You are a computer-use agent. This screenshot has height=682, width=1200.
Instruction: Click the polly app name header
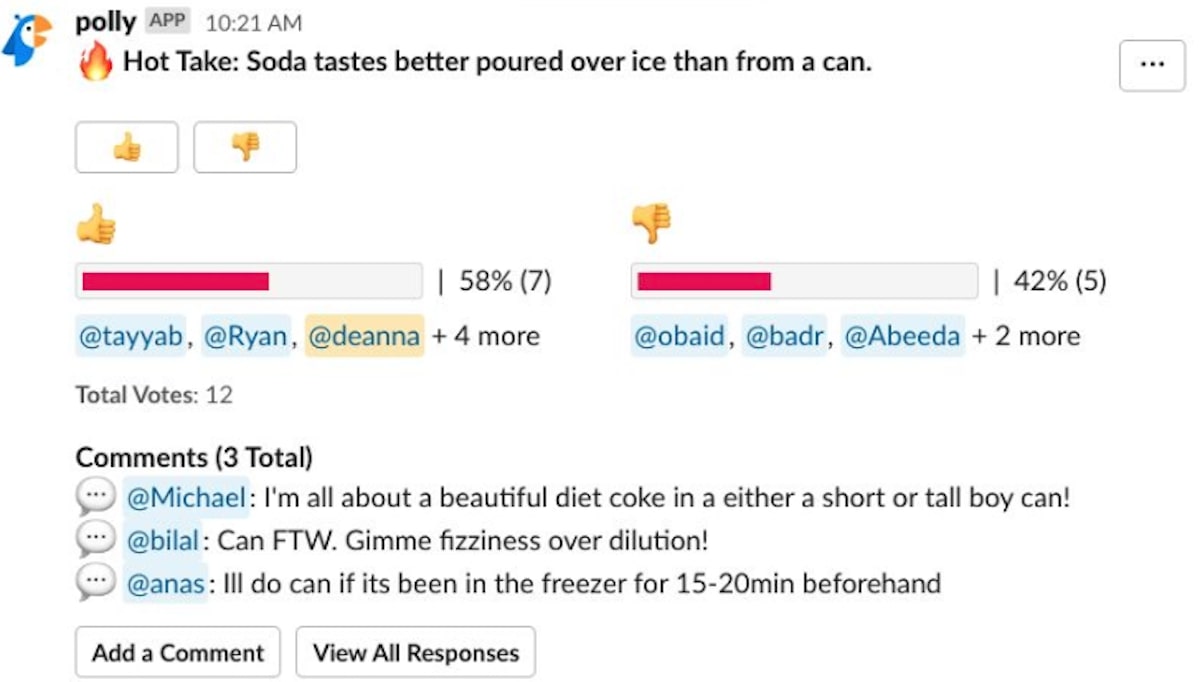coord(105,22)
